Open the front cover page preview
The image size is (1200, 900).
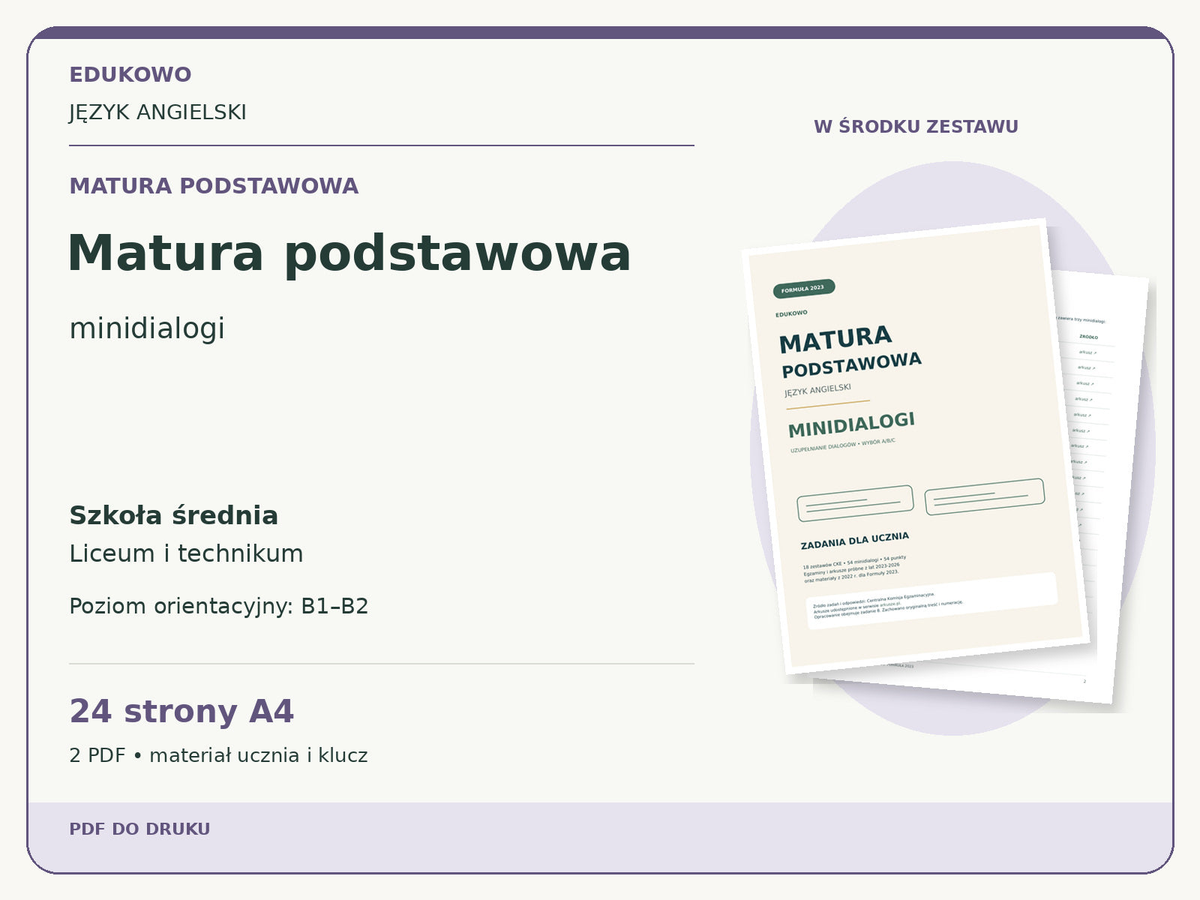918,446
